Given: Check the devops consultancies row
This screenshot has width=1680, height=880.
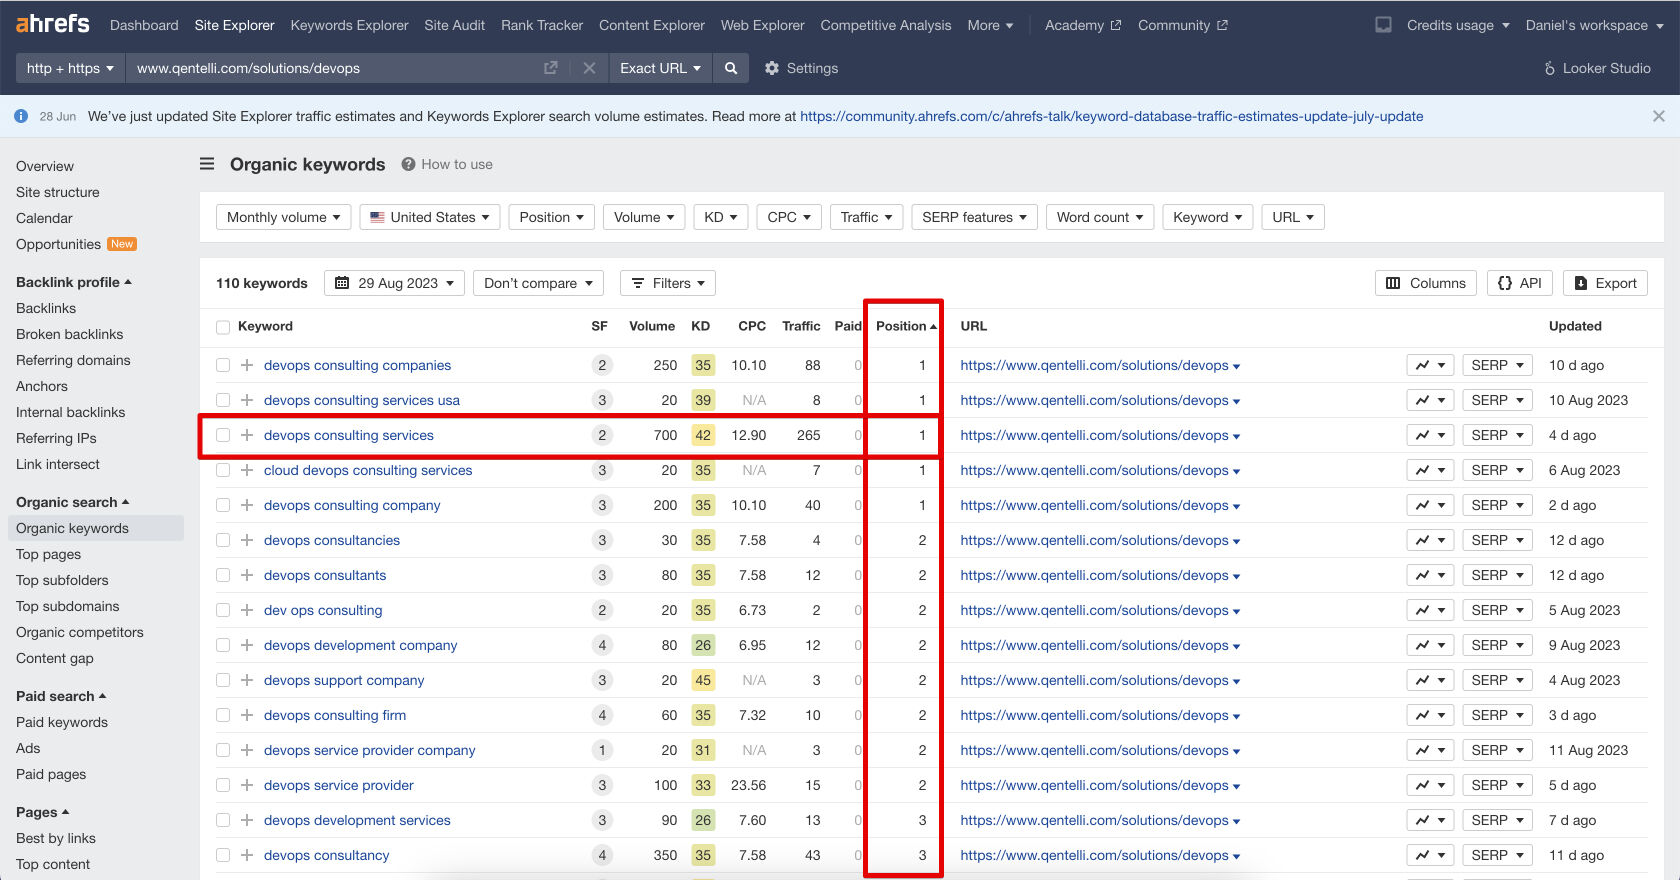Looking at the screenshot, I should [x=223, y=540].
